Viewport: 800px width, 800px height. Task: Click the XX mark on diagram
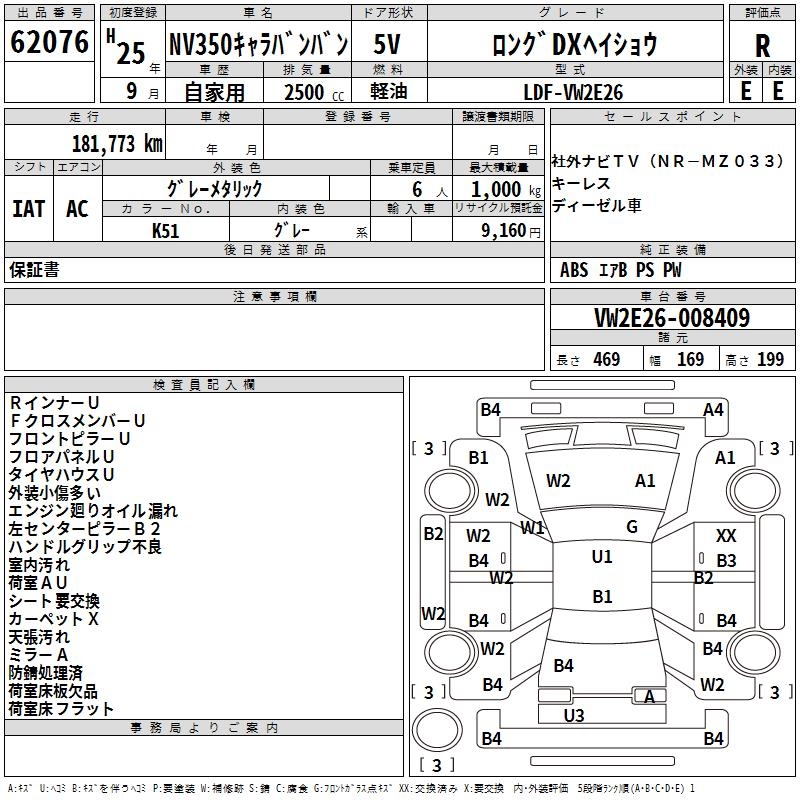[x=726, y=536]
